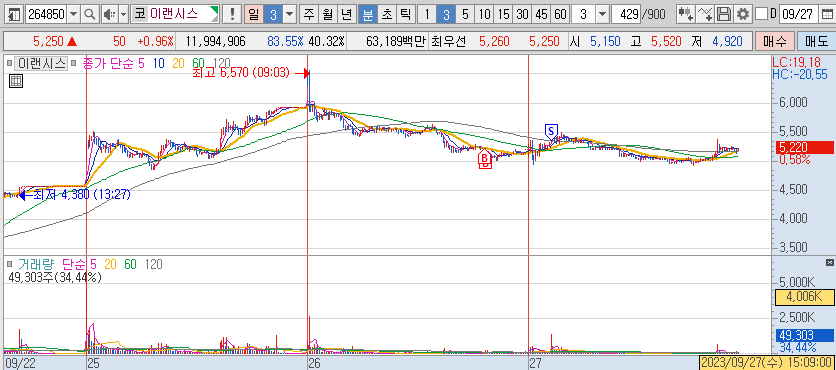836x370 pixels.
Task: Select the 30-minute interval
Action: pos(522,14)
